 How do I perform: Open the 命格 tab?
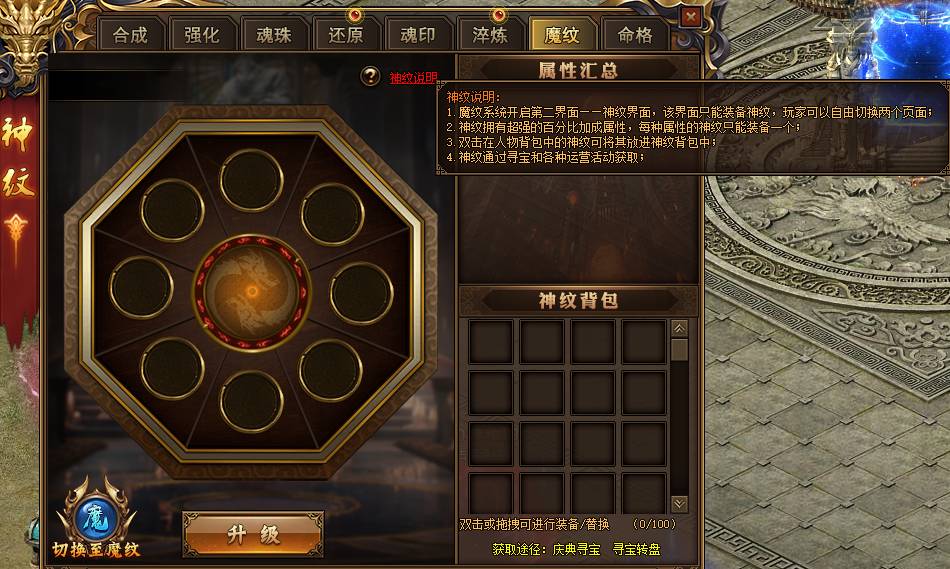coord(635,35)
